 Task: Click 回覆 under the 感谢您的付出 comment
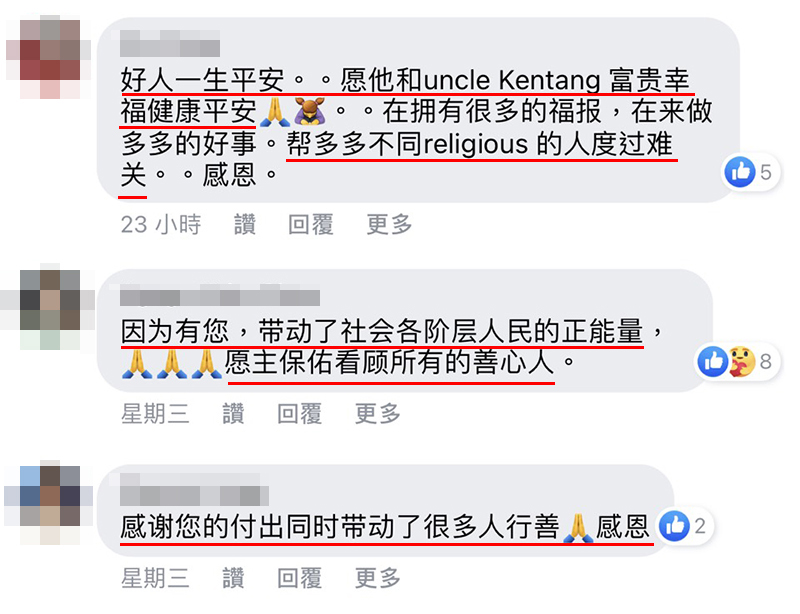coord(299,578)
